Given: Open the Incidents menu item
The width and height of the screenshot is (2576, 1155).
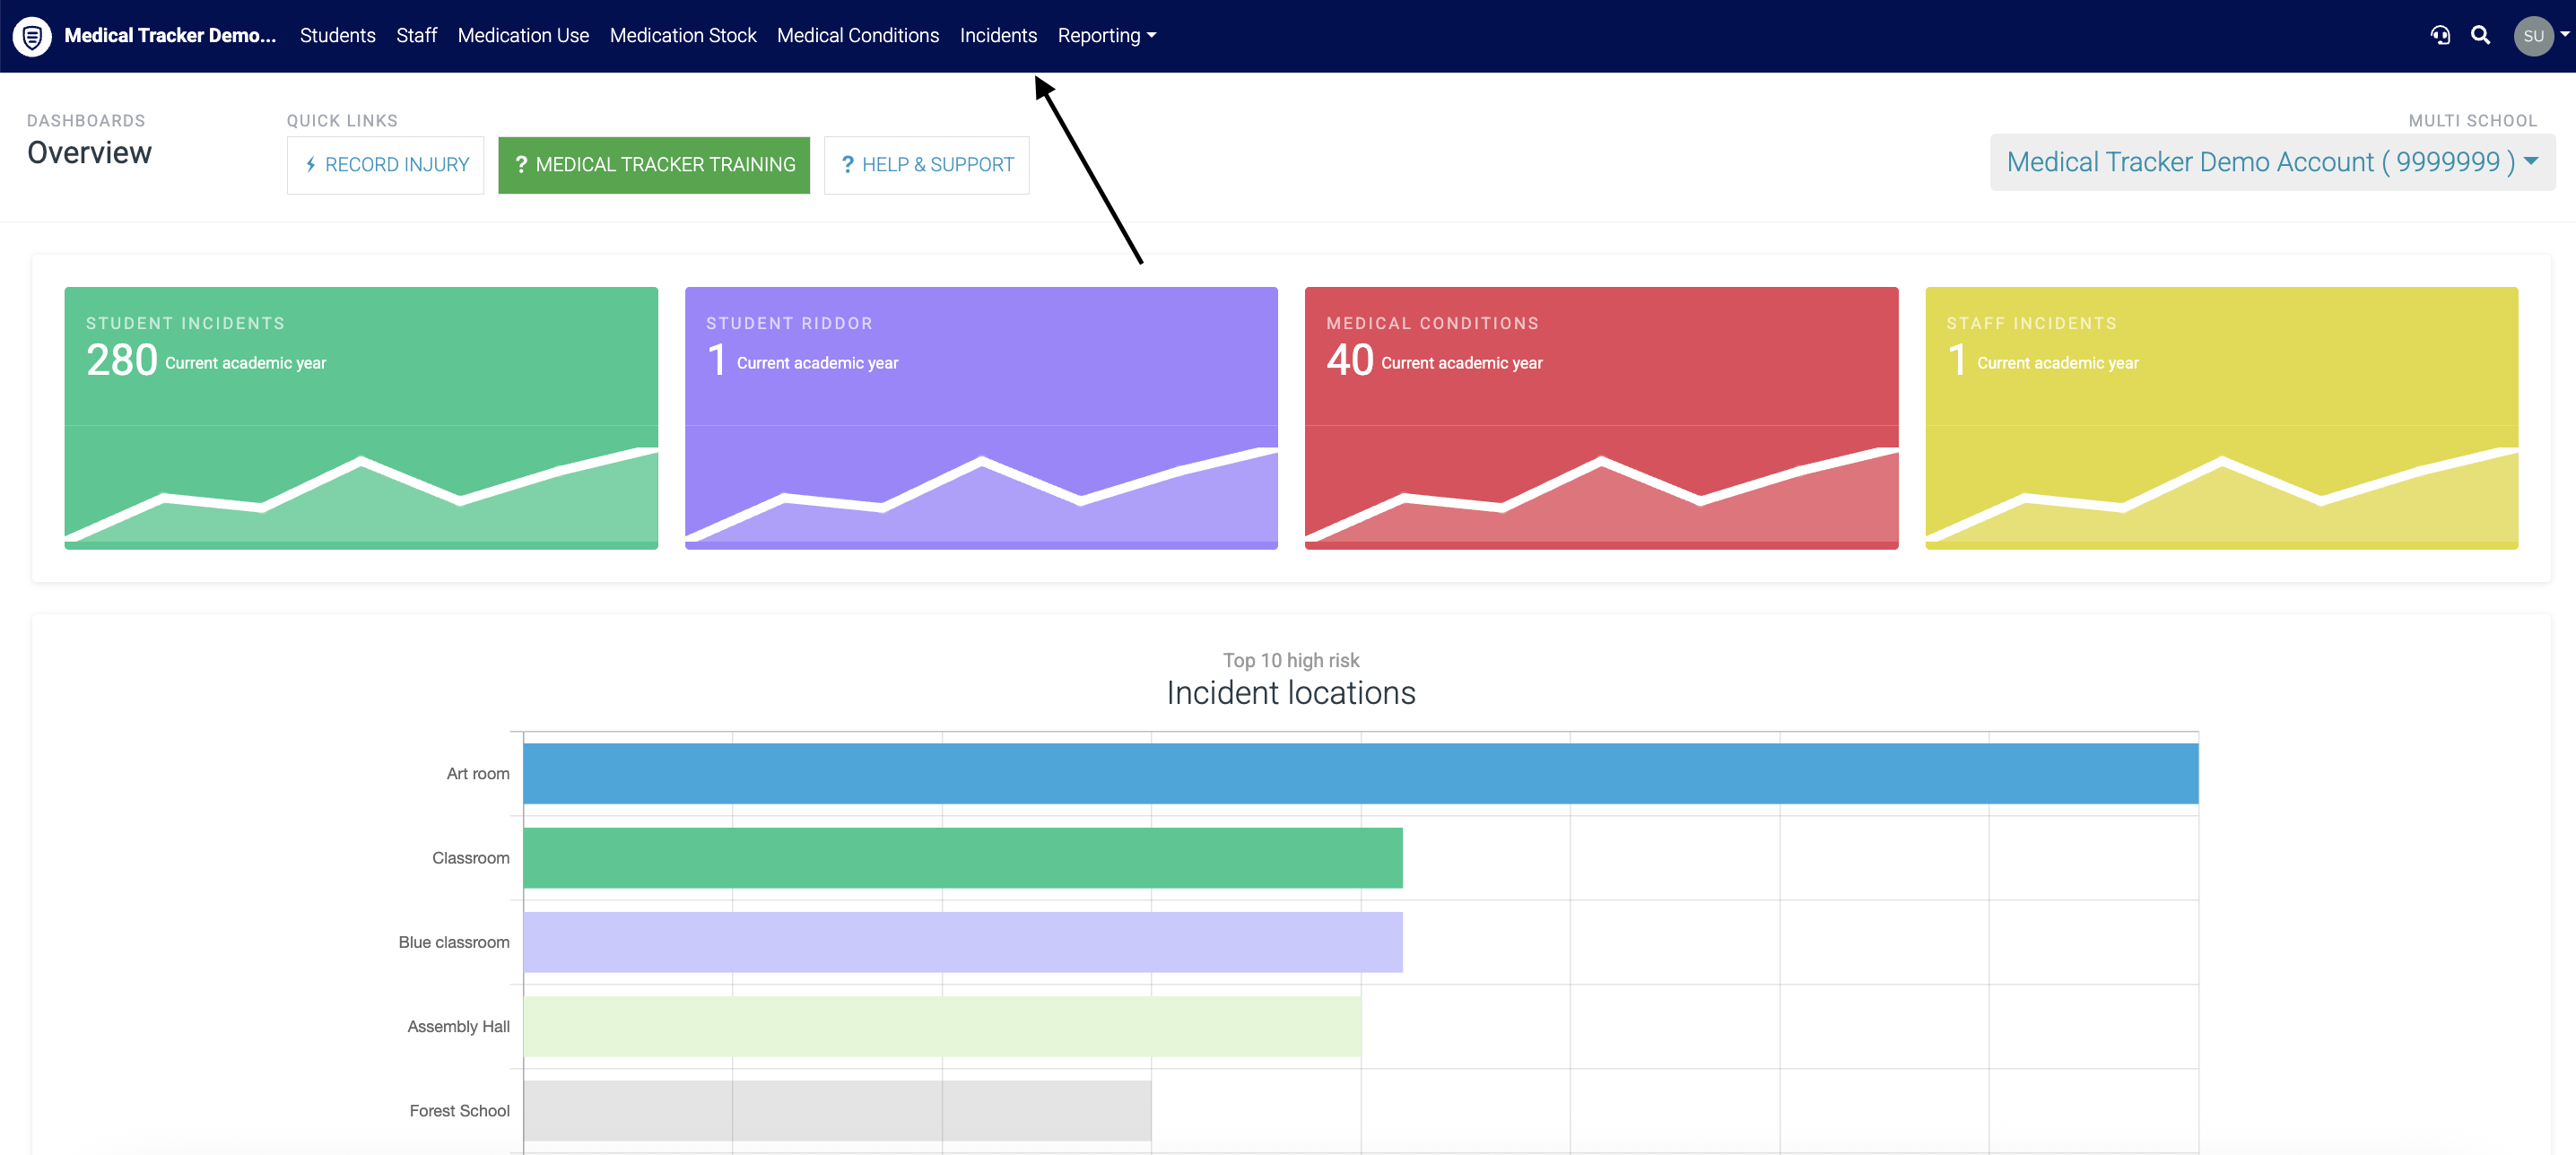Looking at the screenshot, I should tap(997, 36).
